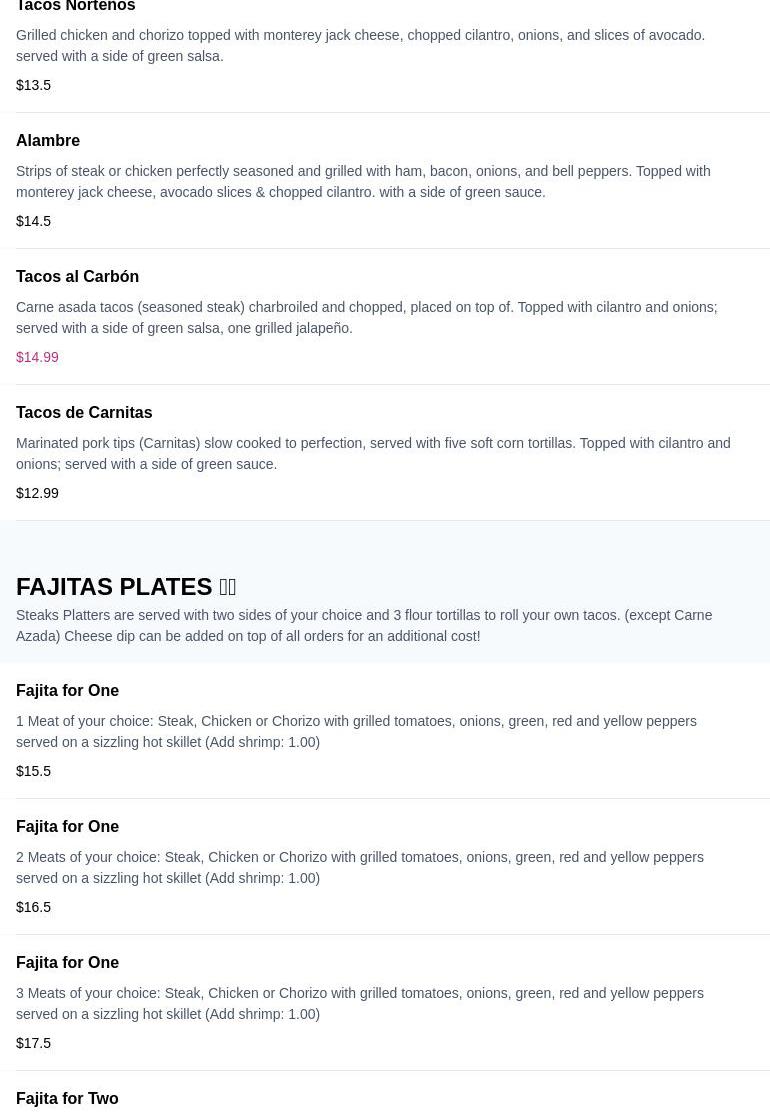Click the '1 Meat of your choice' description
The image size is (770, 1114).
(x=356, y=731)
